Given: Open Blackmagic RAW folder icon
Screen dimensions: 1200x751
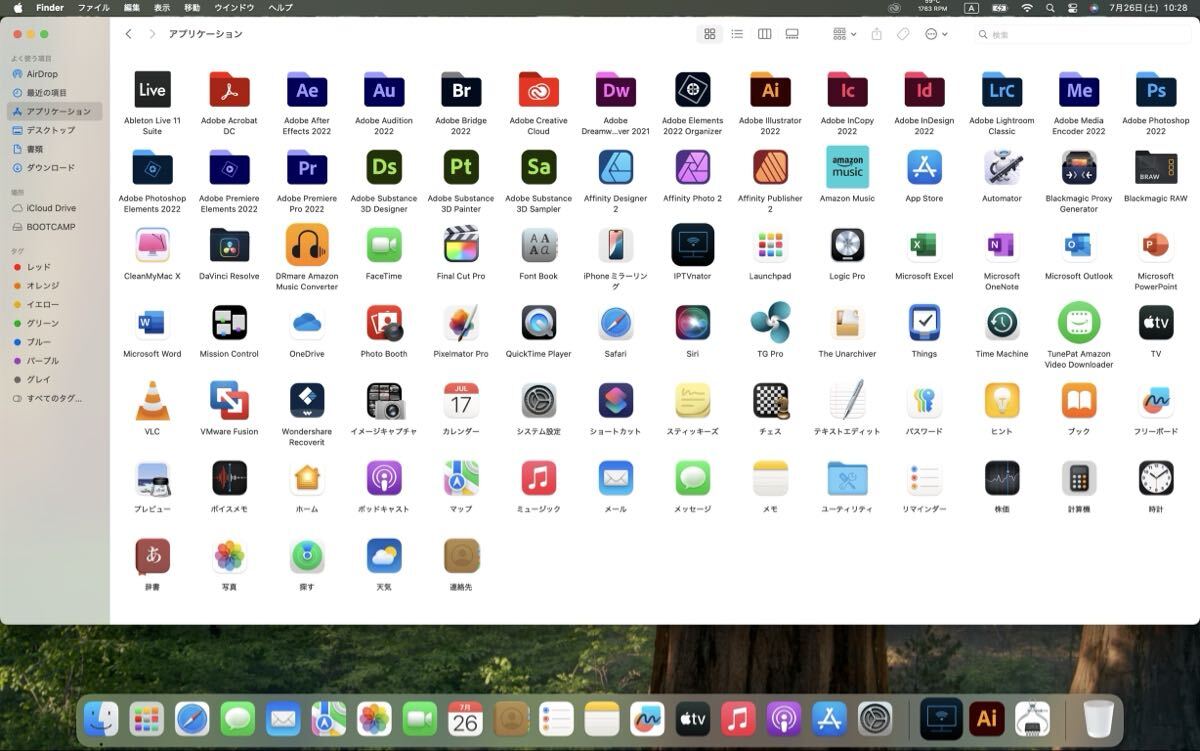Looking at the screenshot, I should coord(1156,167).
